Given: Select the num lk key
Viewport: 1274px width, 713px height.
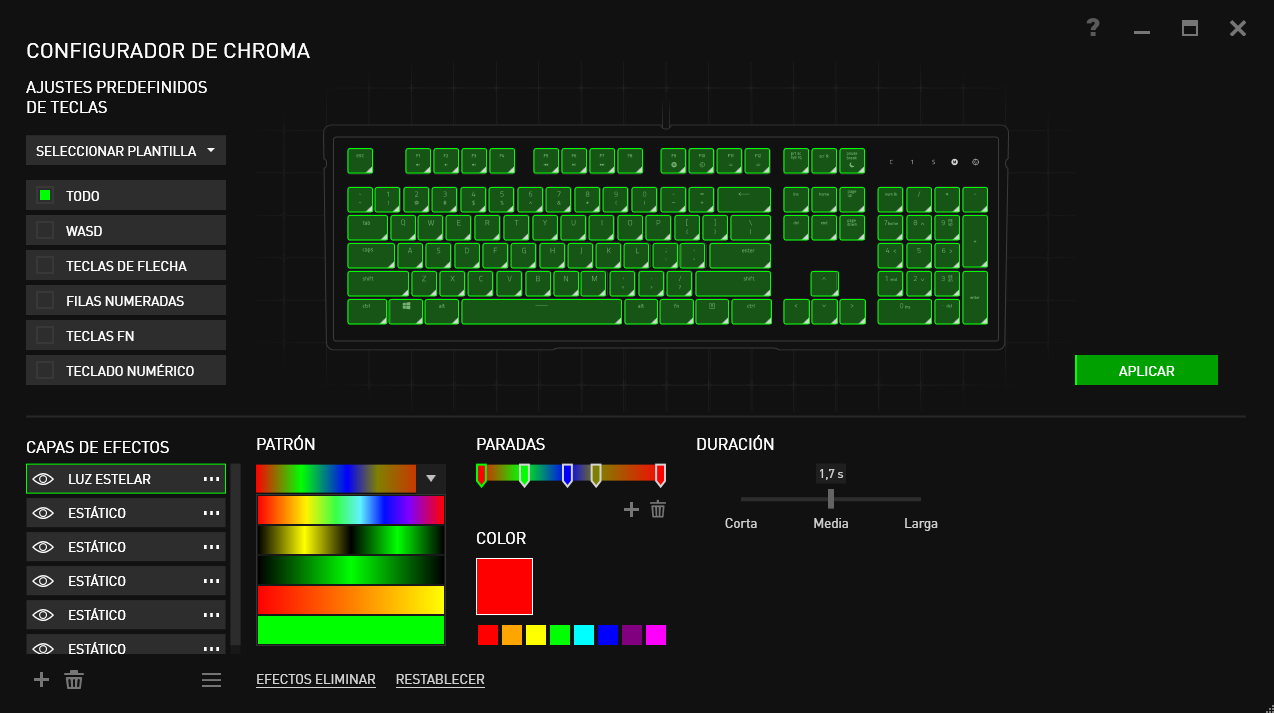Looking at the screenshot, I should pos(891,199).
